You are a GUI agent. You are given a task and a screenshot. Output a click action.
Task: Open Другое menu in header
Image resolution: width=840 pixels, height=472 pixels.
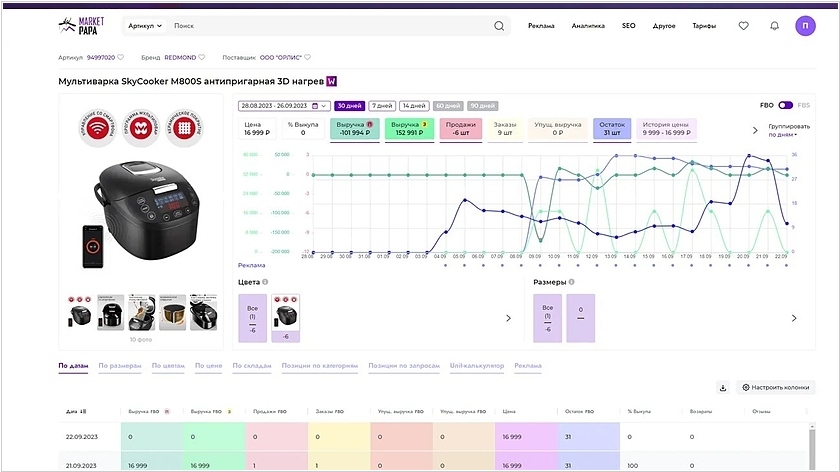click(664, 26)
